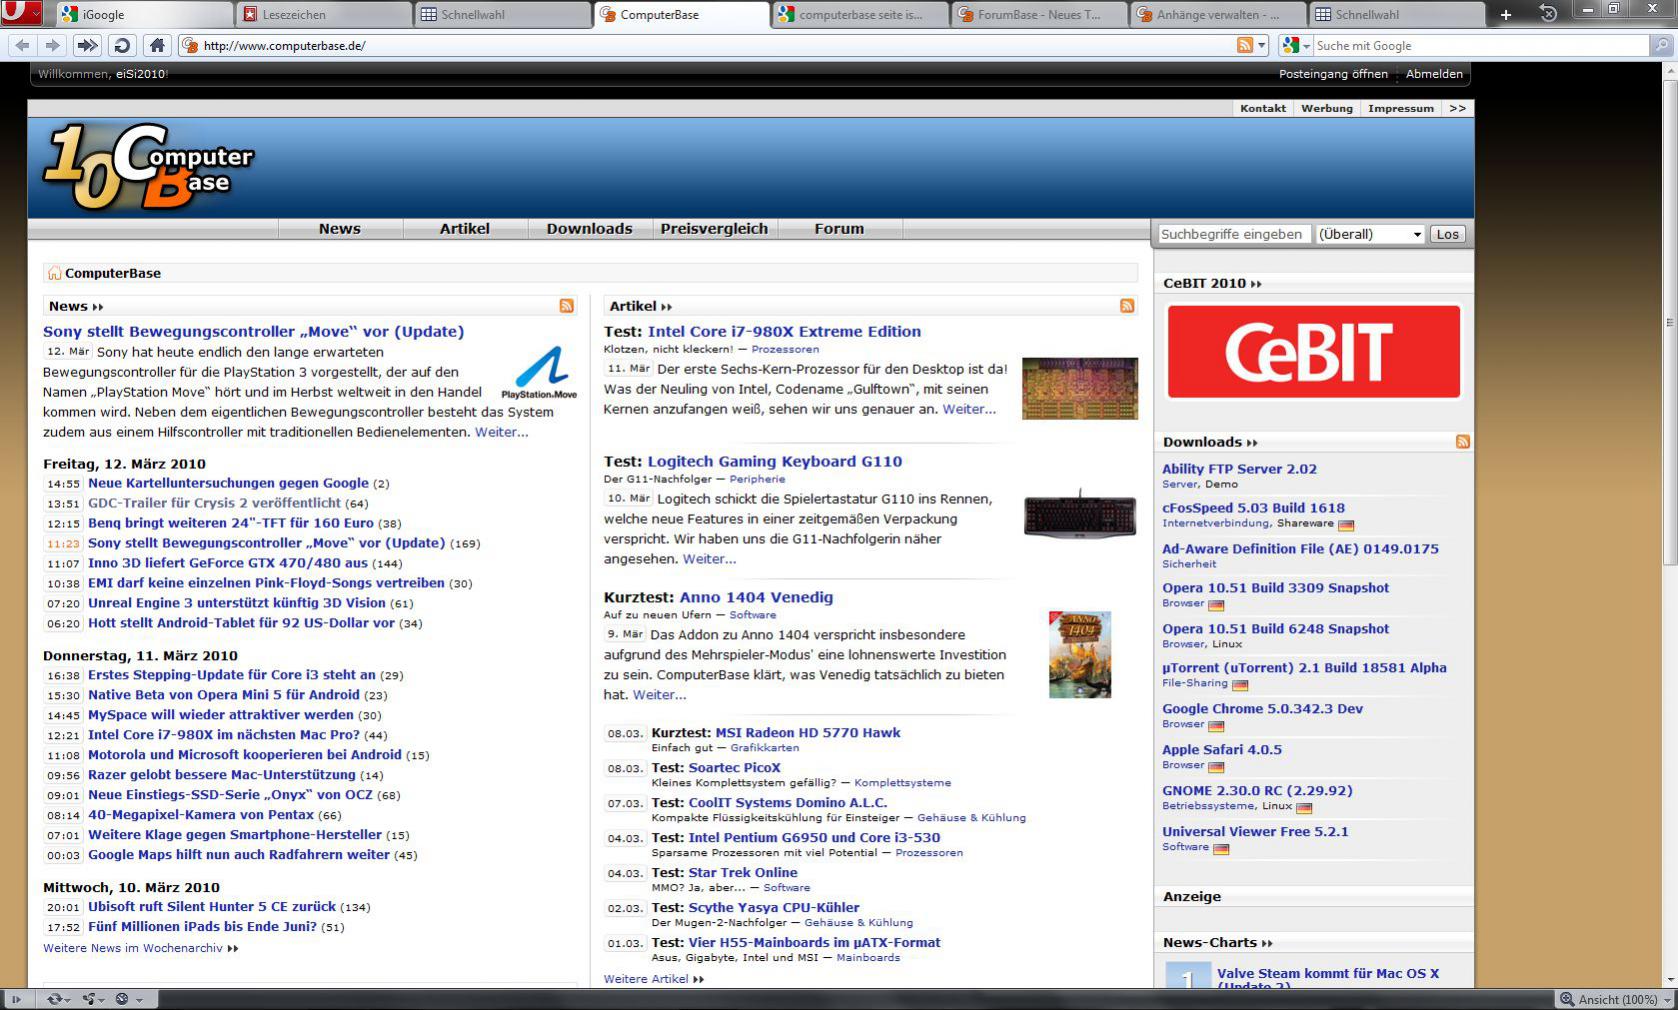Open the (Überall) search scope dropdown
1678x1010 pixels.
pyautogui.click(x=1370, y=234)
